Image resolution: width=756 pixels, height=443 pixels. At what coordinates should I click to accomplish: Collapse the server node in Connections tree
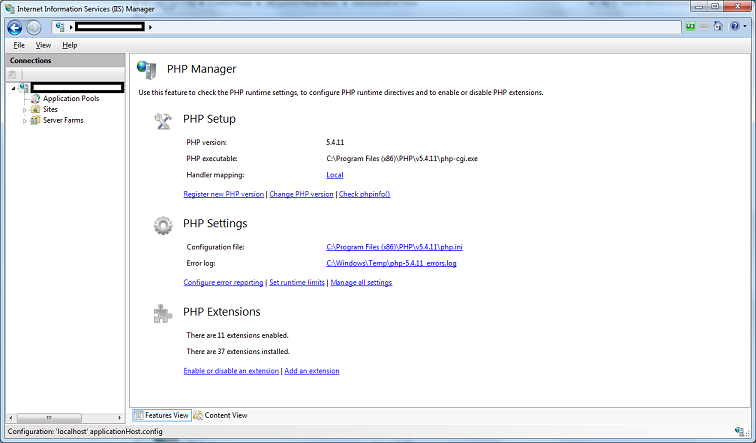click(14, 88)
